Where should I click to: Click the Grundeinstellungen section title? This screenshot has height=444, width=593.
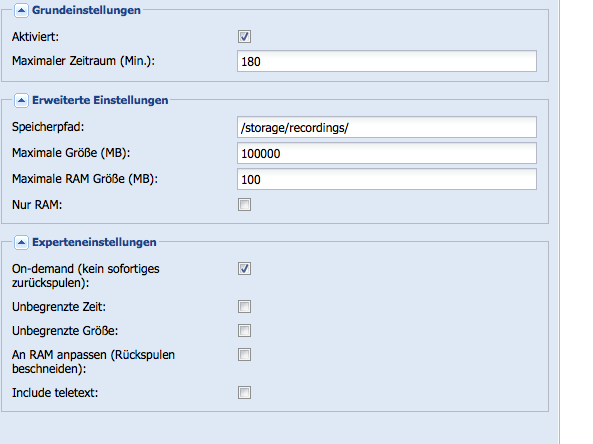pyautogui.click(x=86, y=10)
